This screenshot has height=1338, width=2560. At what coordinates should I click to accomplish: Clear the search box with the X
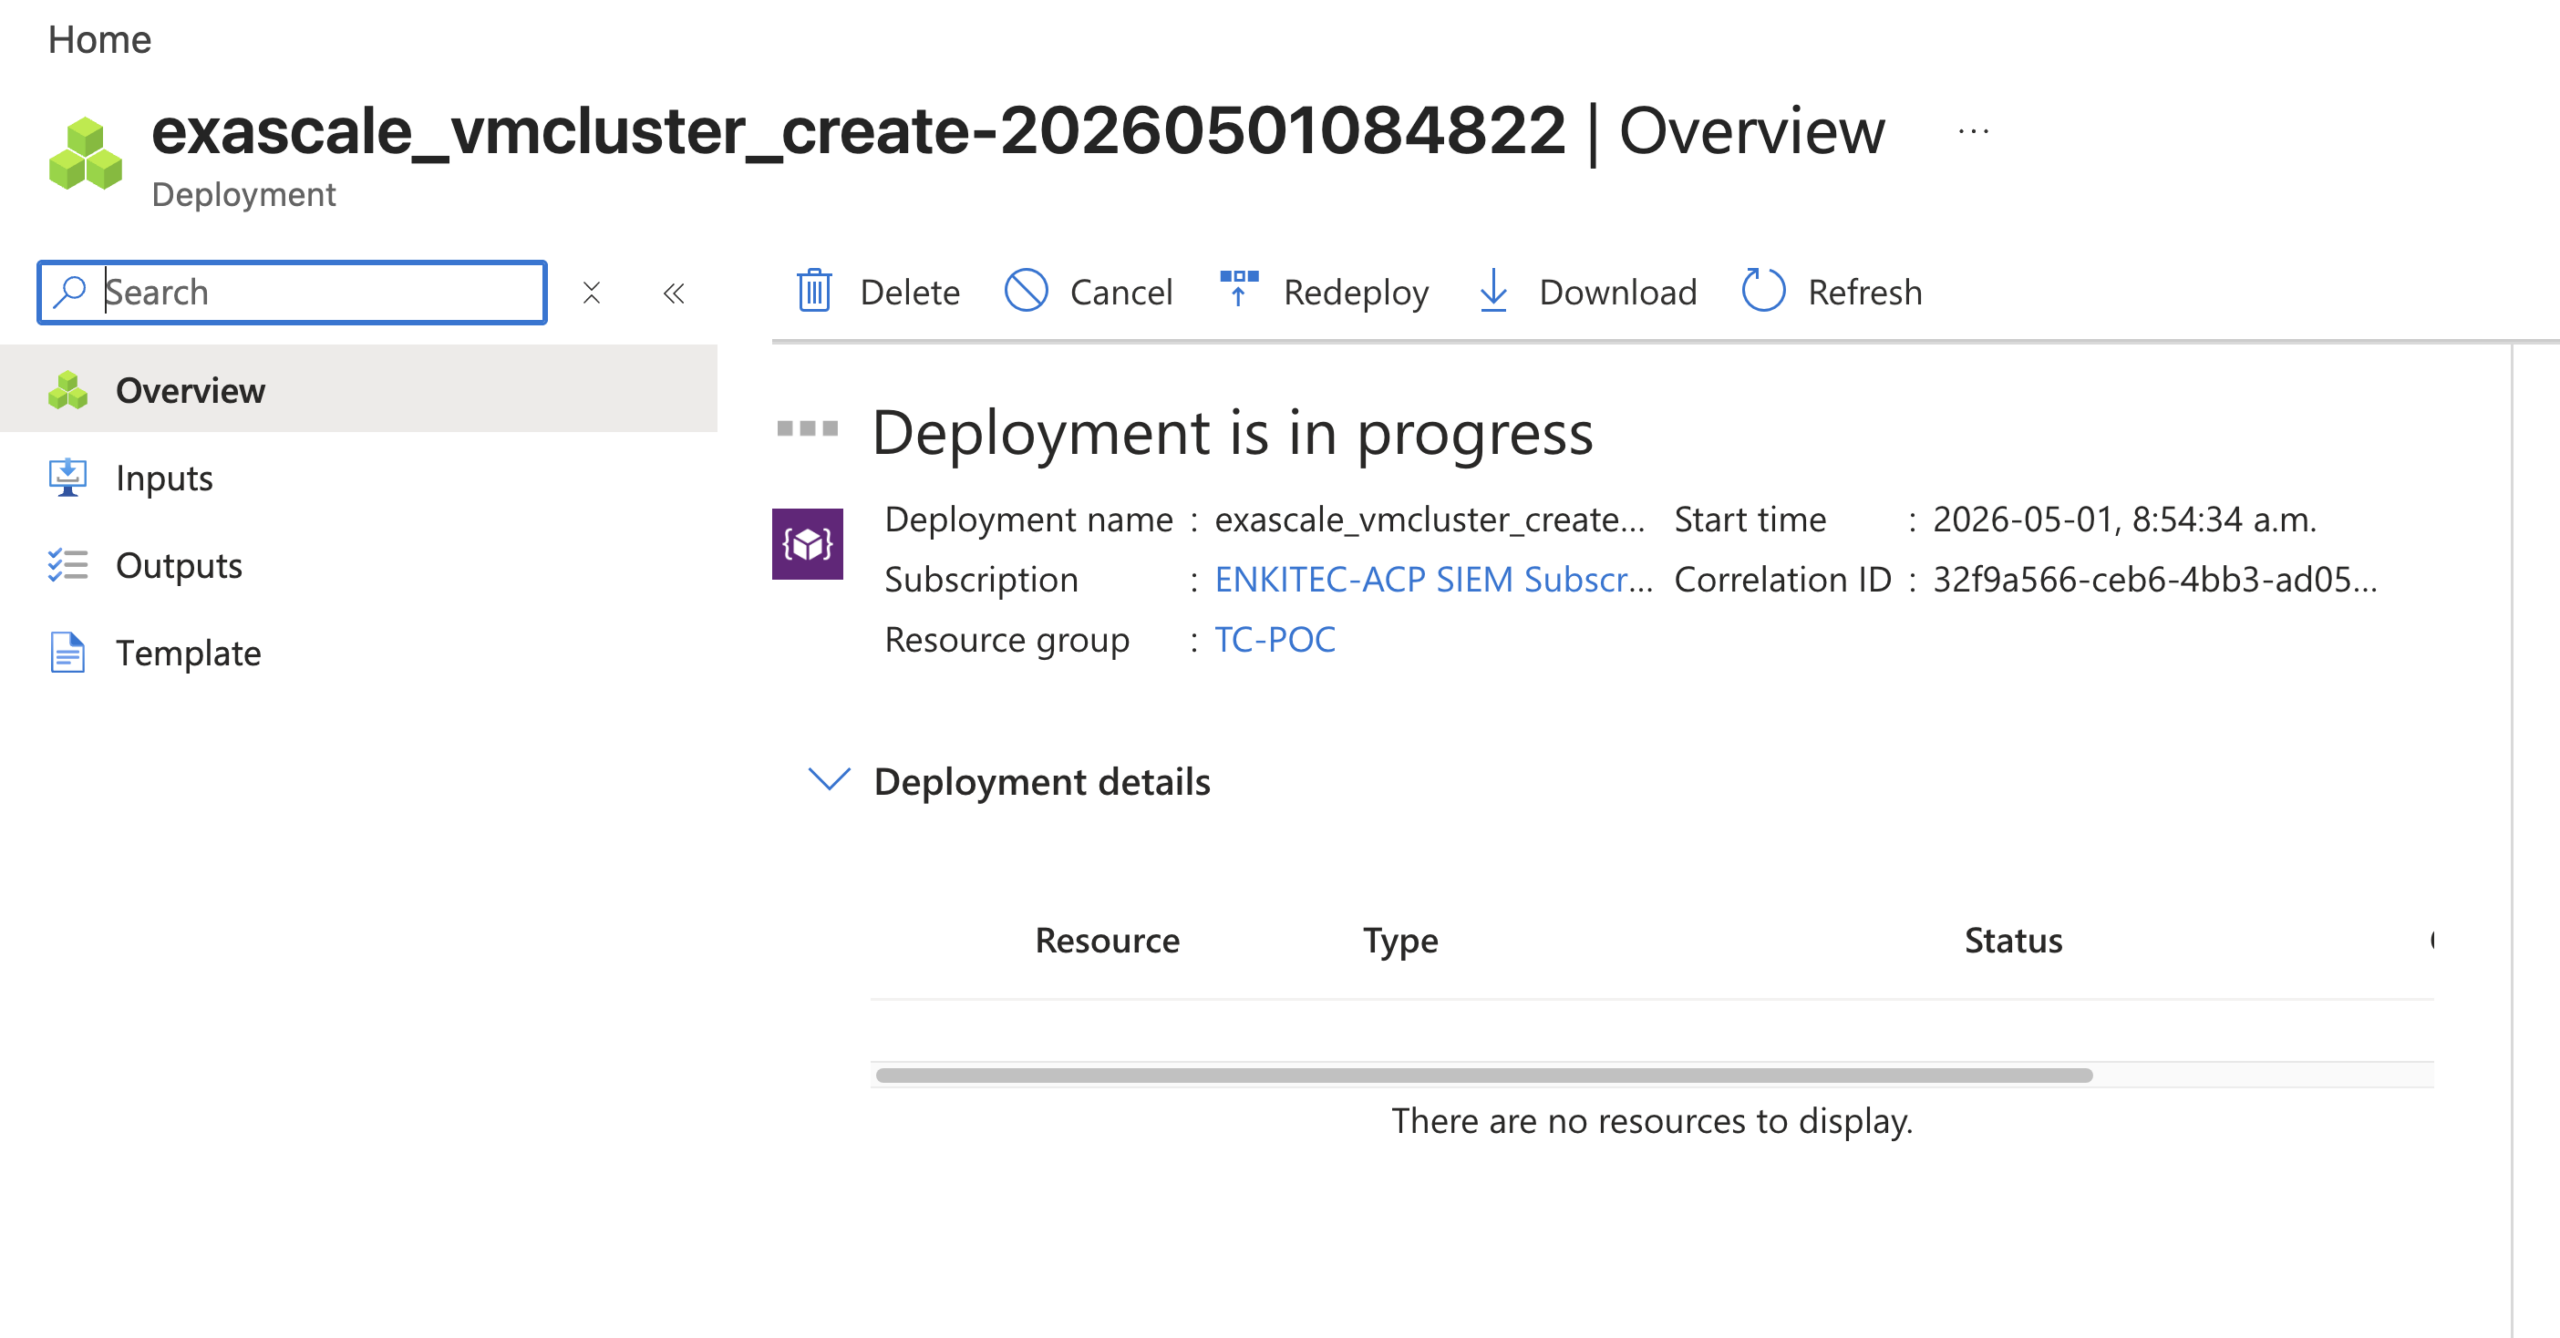click(592, 293)
